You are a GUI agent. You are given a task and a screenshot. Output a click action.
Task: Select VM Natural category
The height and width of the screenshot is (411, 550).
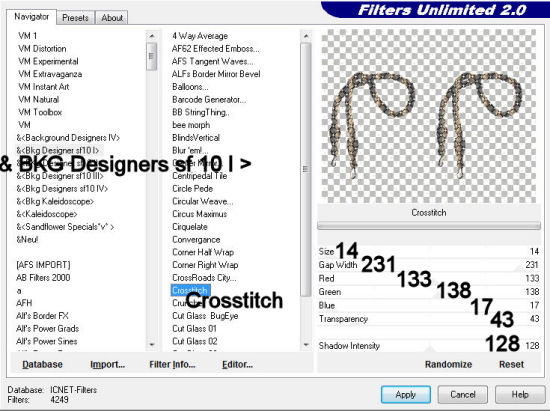[x=39, y=100]
